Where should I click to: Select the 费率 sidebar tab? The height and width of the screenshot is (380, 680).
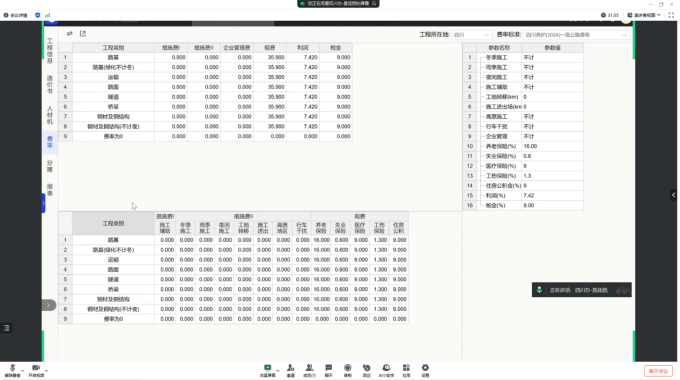(x=50, y=142)
